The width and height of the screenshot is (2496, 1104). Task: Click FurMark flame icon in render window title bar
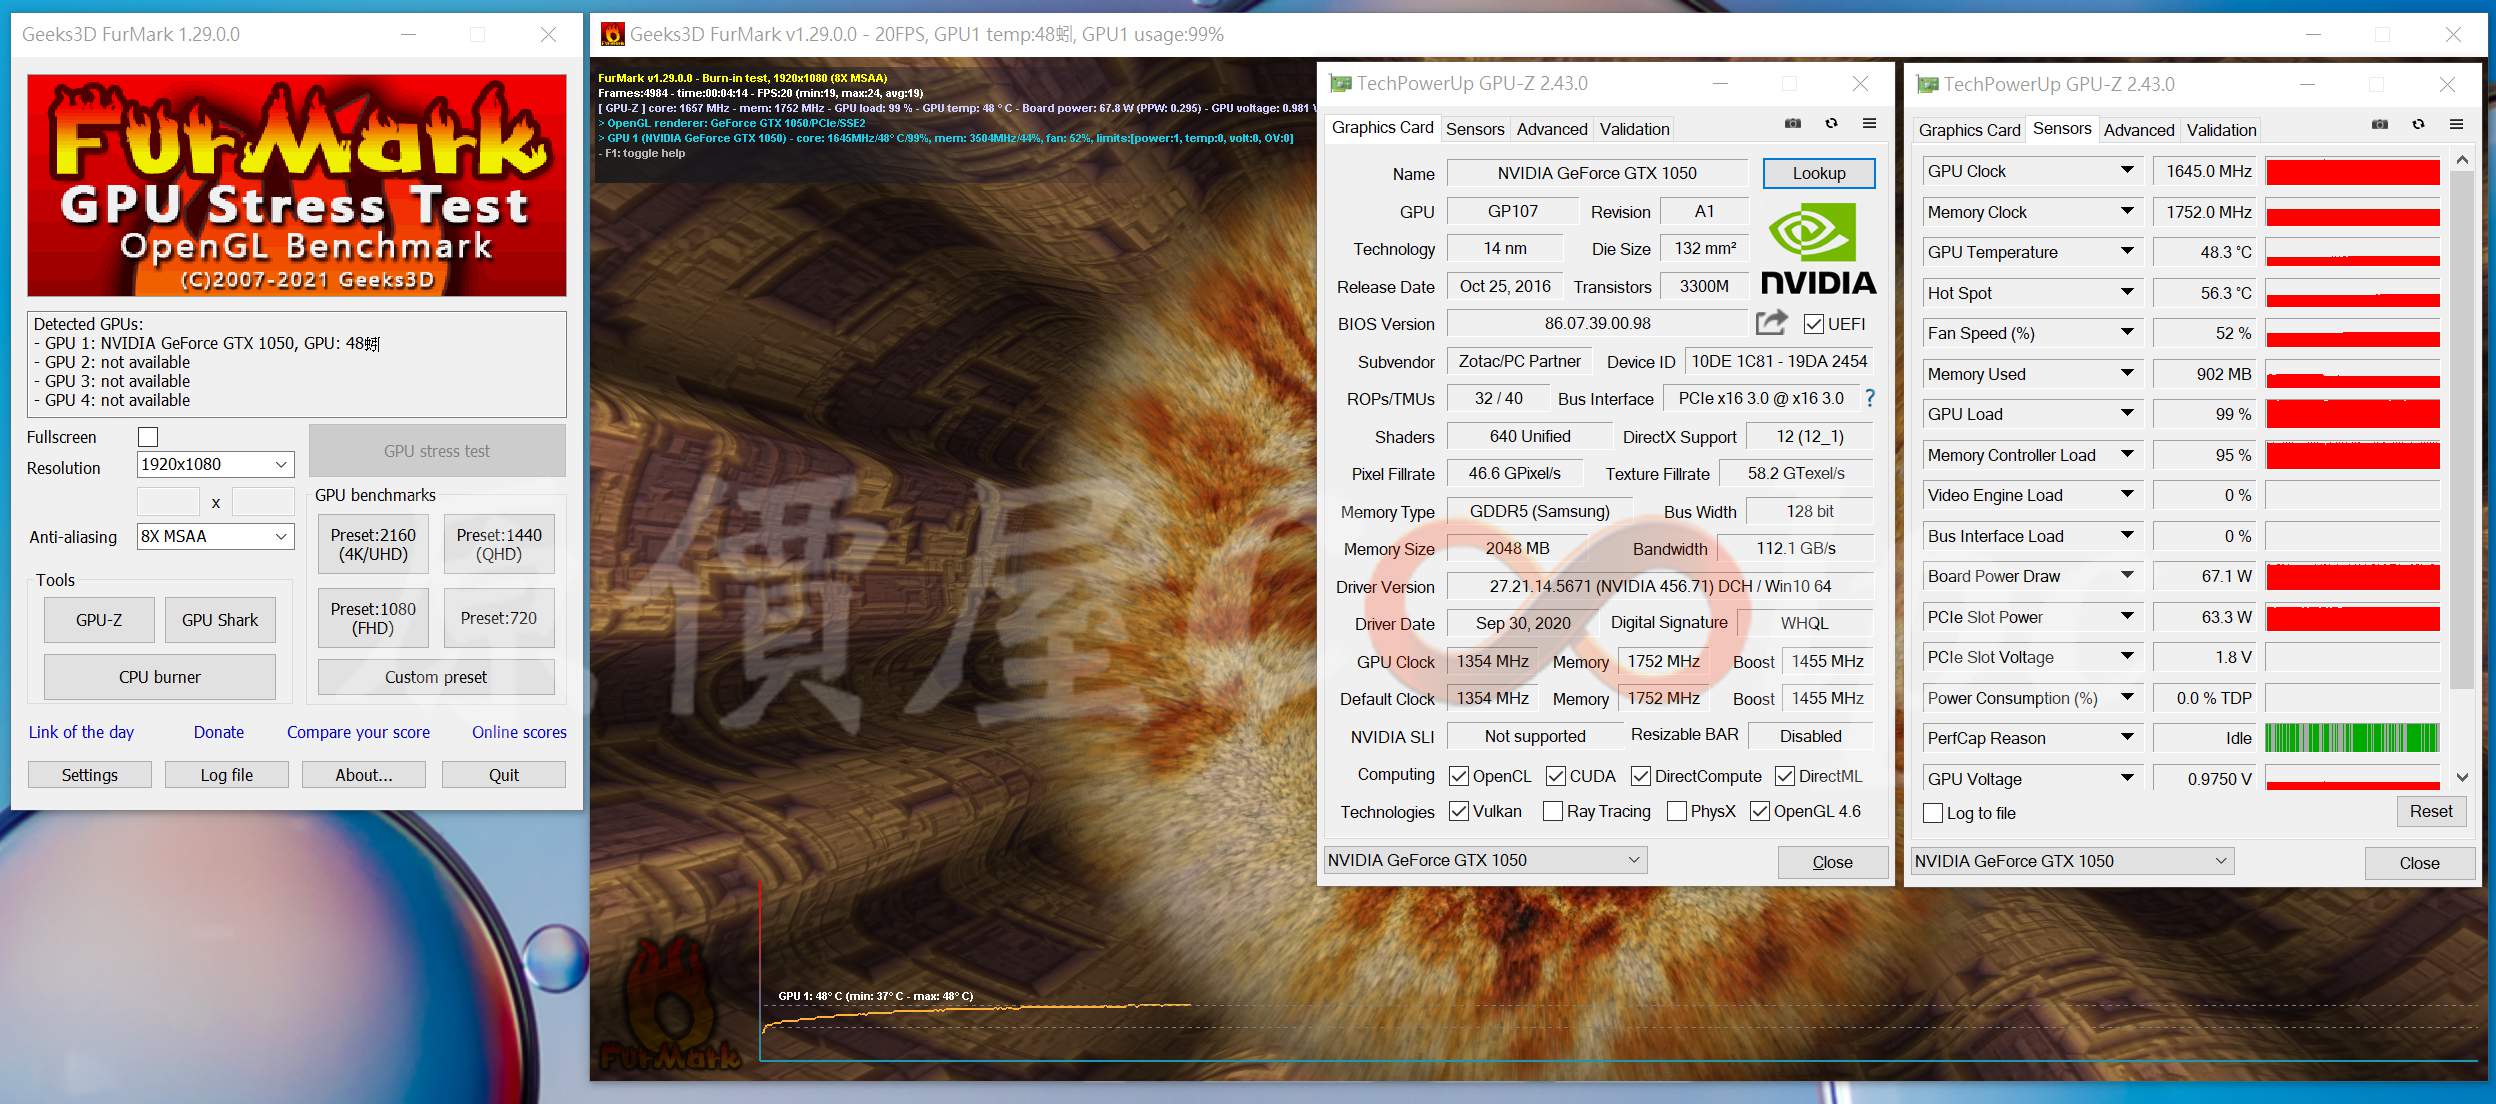click(x=612, y=34)
